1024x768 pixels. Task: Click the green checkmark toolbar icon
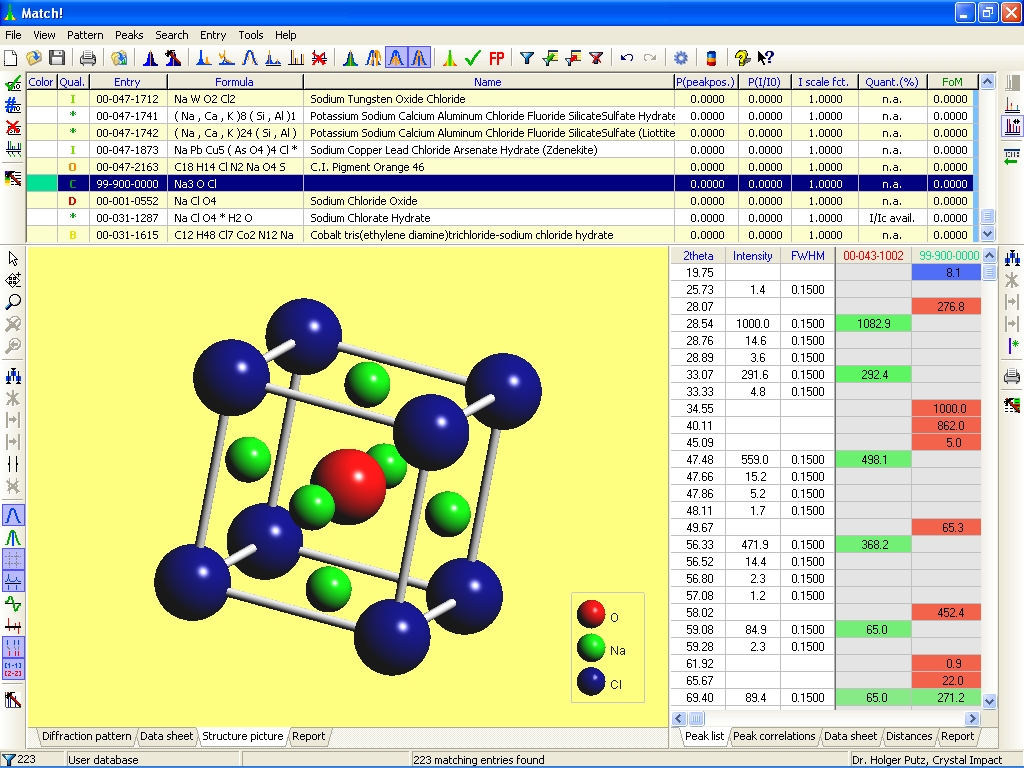tap(473, 58)
